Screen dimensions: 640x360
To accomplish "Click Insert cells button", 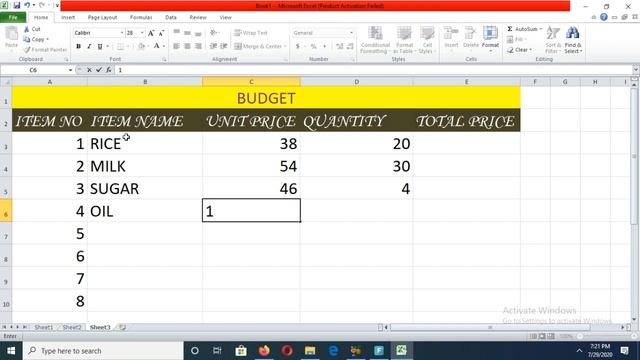I will click(x=451, y=40).
